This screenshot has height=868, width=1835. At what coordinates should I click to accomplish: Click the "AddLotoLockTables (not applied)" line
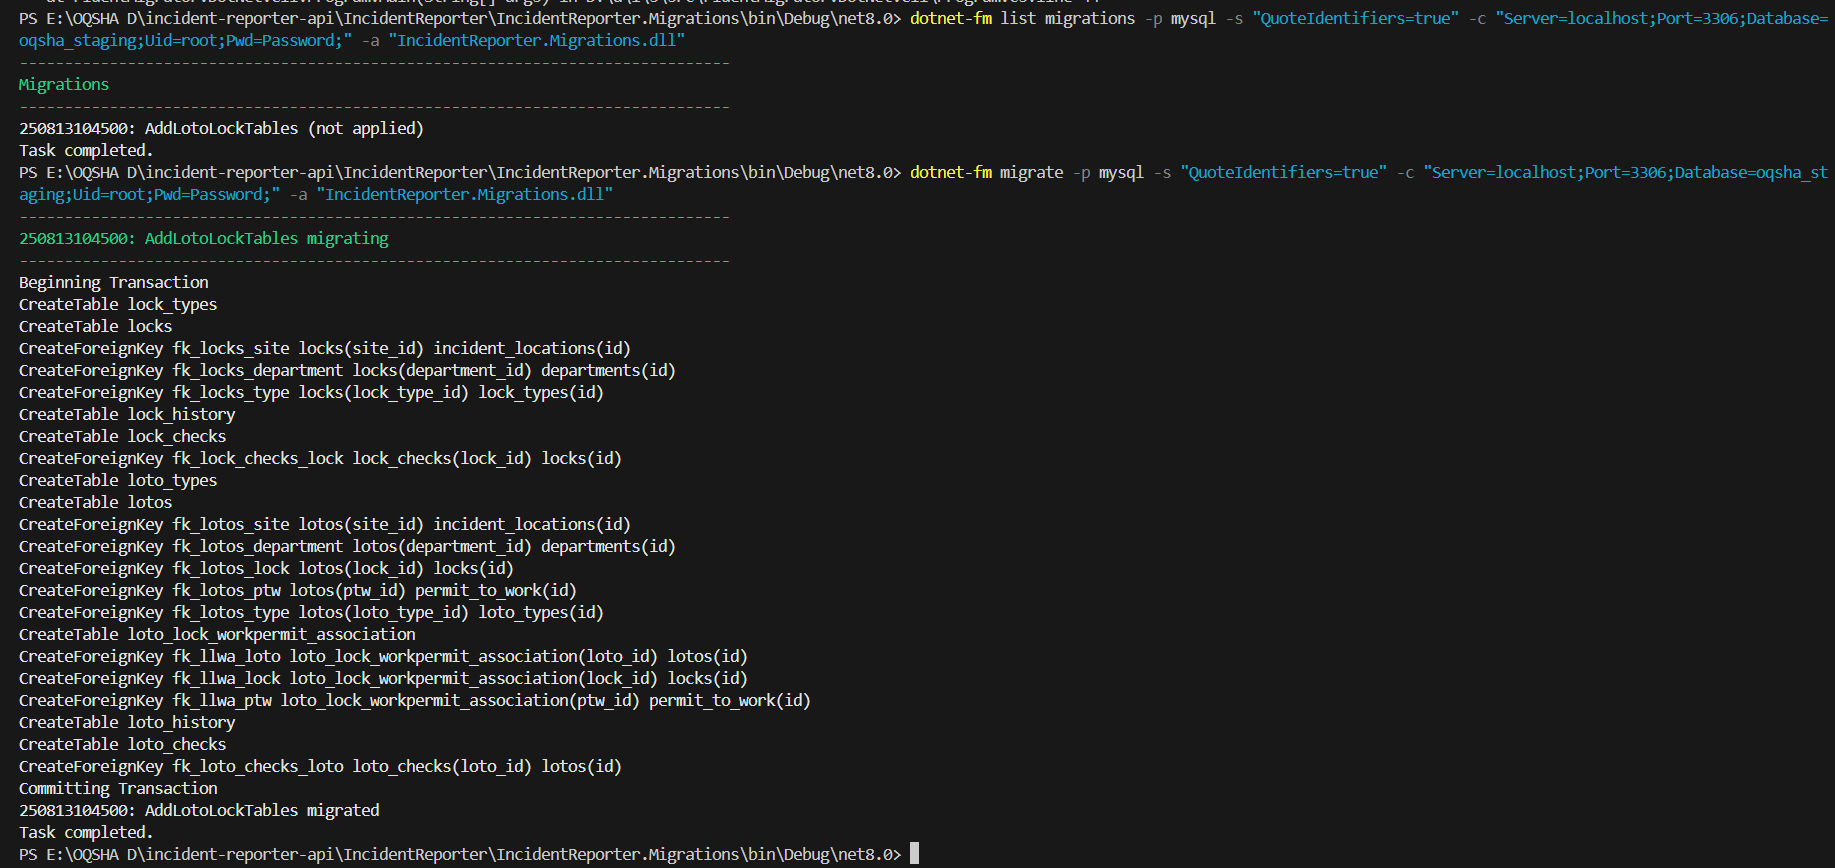[x=221, y=129]
